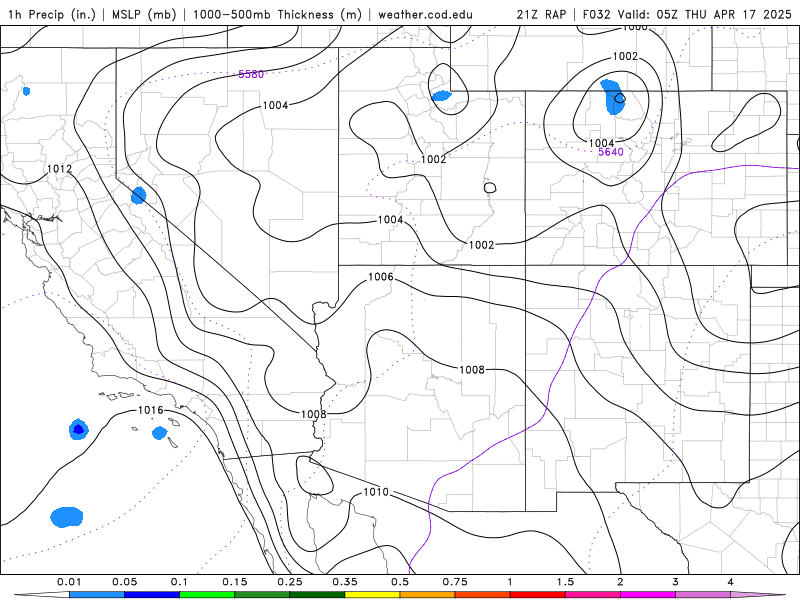Click the '1000-500mb Thickness (m)' header label
The height and width of the screenshot is (600, 800).
click(277, 14)
